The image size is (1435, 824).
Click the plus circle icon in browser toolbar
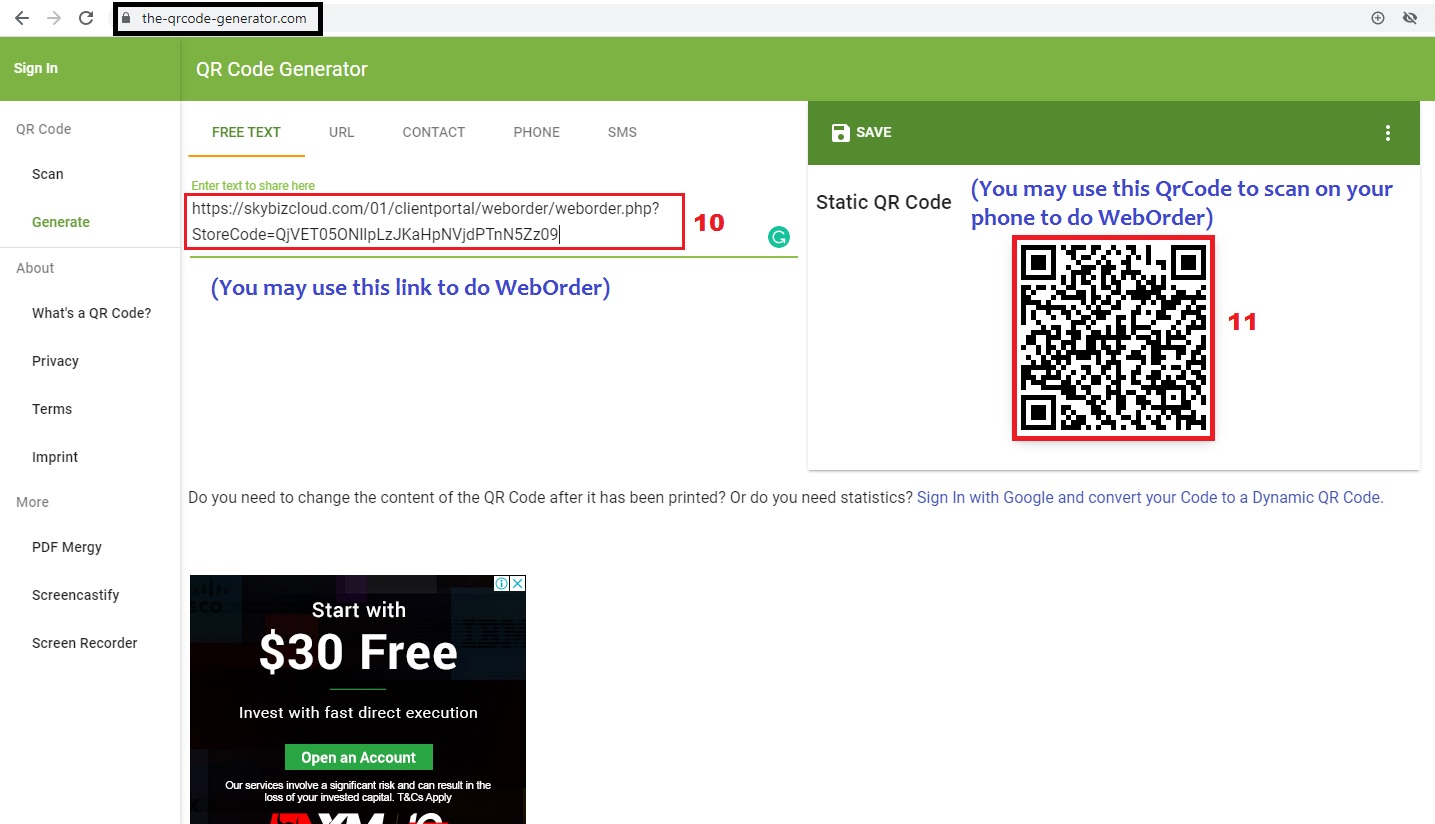(1377, 18)
